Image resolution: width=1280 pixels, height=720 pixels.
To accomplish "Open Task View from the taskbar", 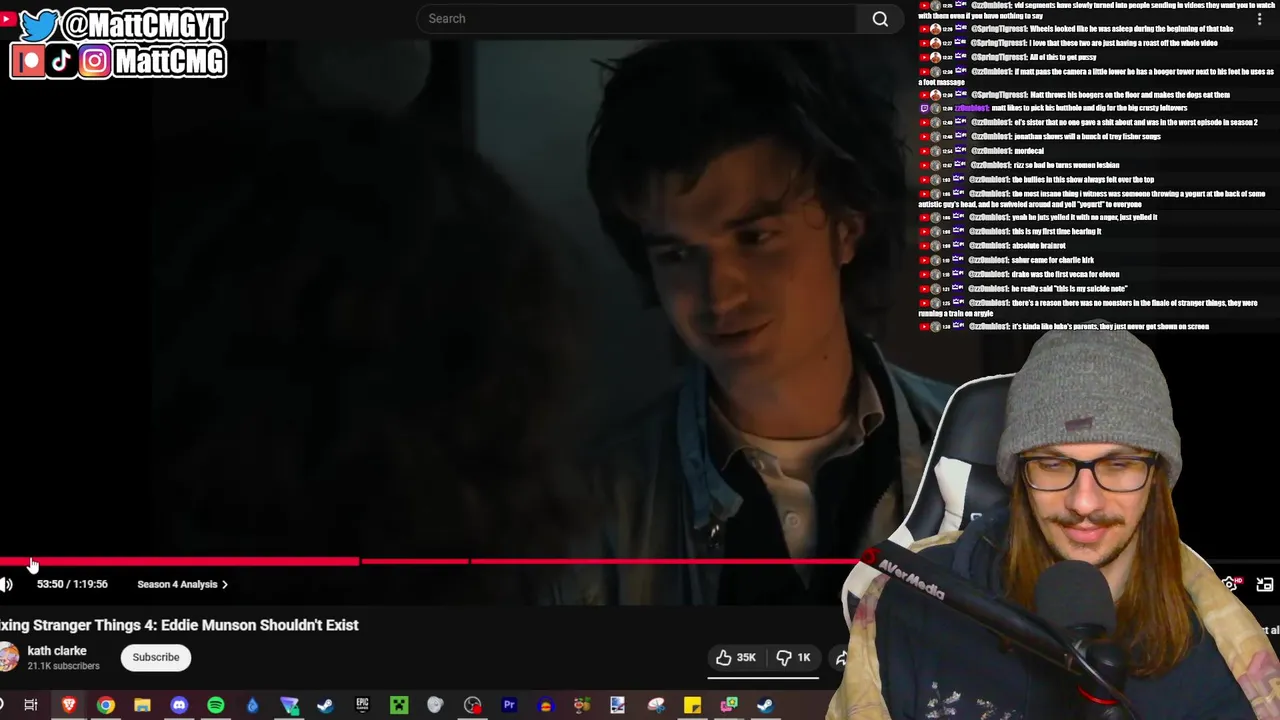I will (31, 706).
